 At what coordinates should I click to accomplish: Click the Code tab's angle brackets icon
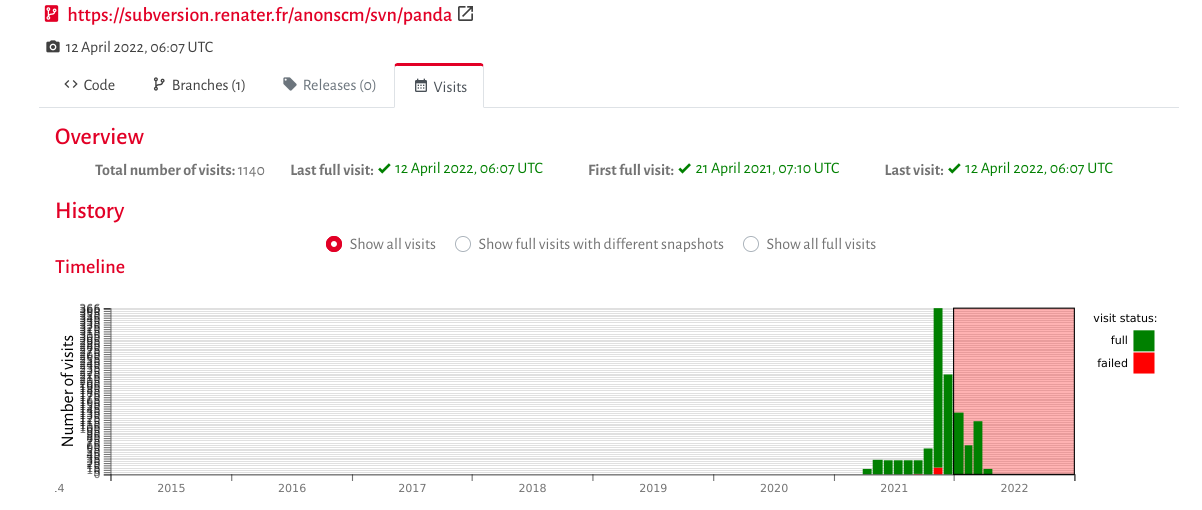pyautogui.click(x=70, y=85)
